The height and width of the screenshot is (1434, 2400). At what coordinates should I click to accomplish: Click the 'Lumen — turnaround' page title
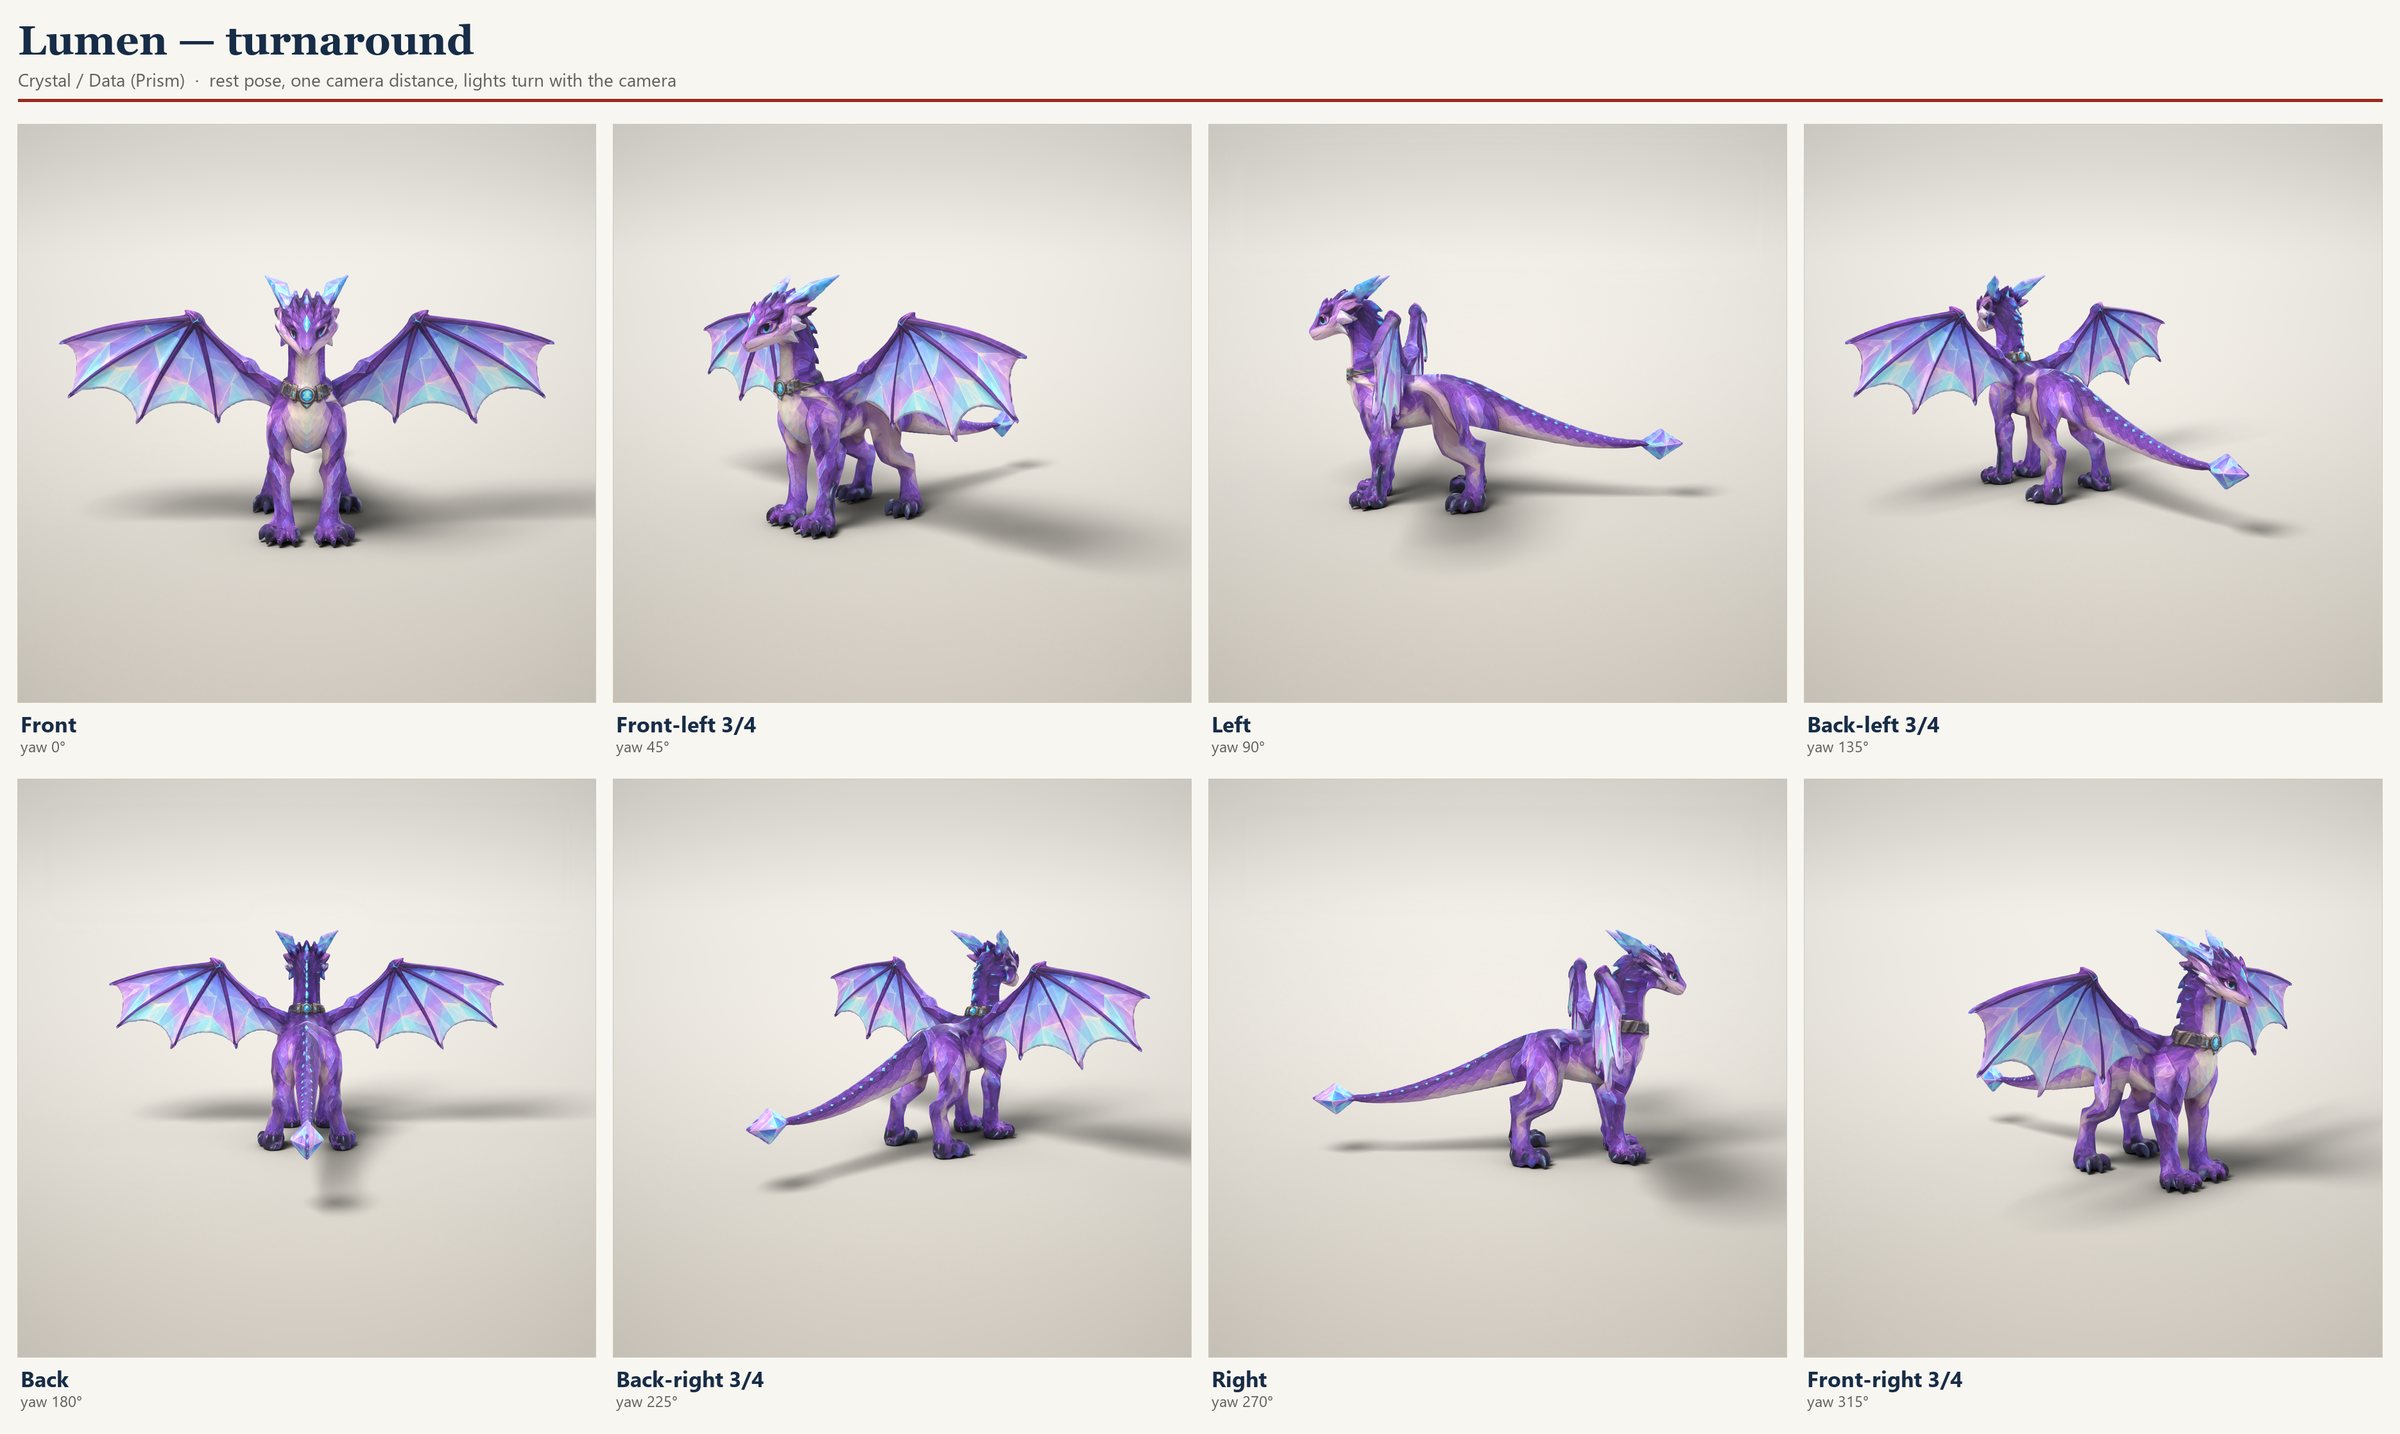click(246, 41)
